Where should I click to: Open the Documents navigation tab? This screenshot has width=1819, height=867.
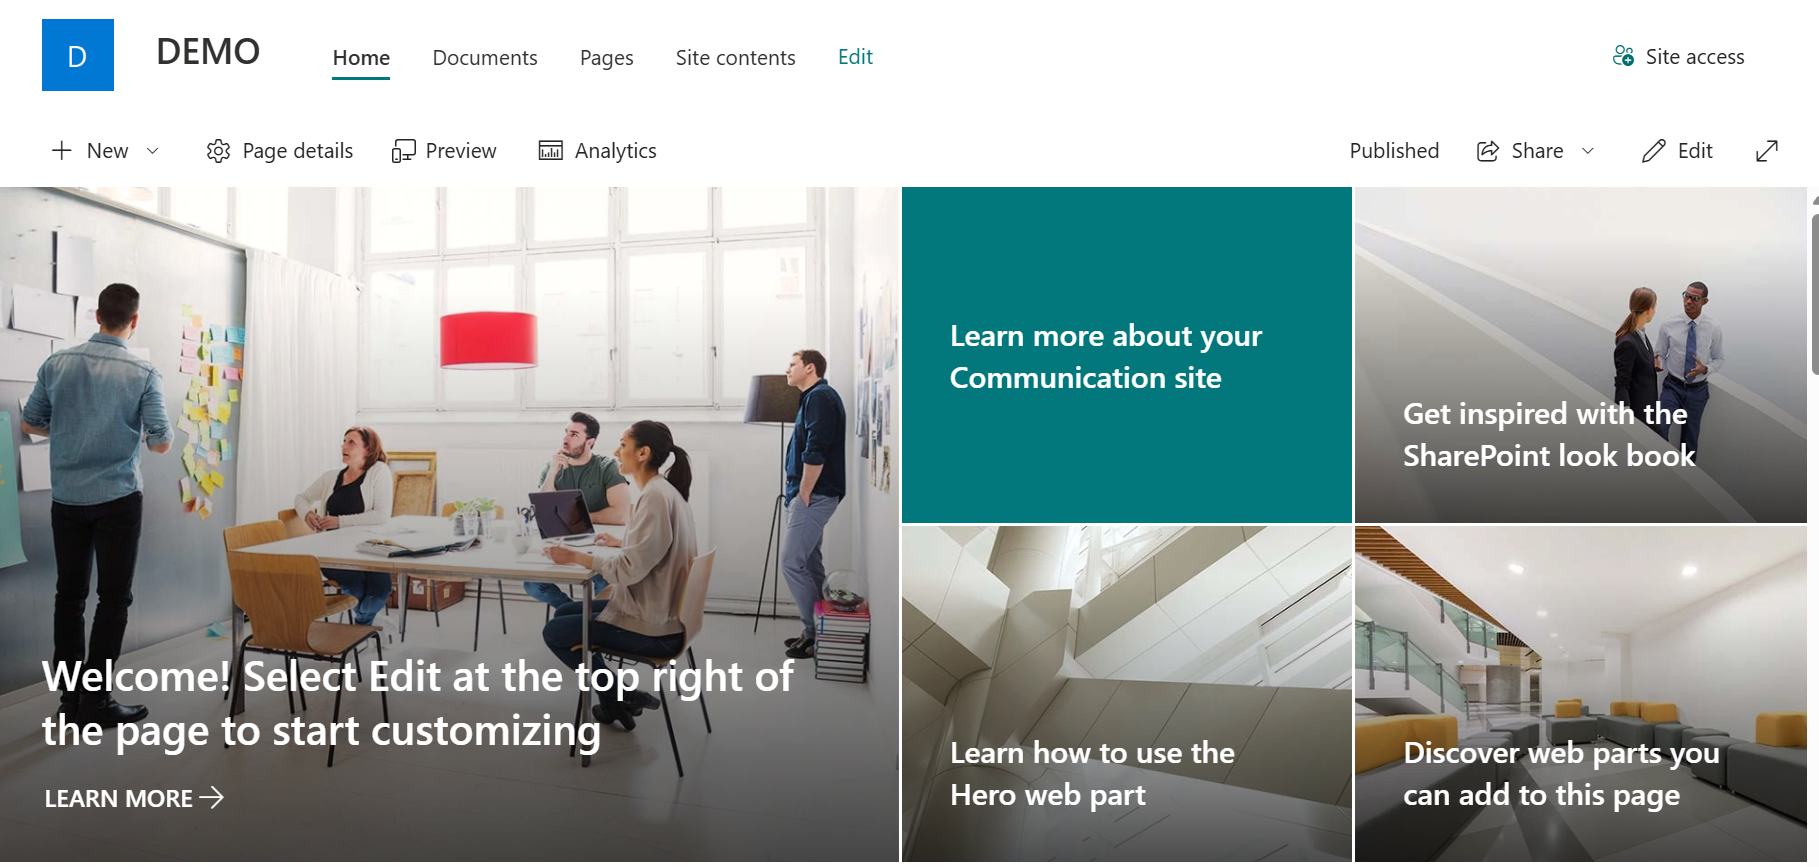(x=485, y=58)
